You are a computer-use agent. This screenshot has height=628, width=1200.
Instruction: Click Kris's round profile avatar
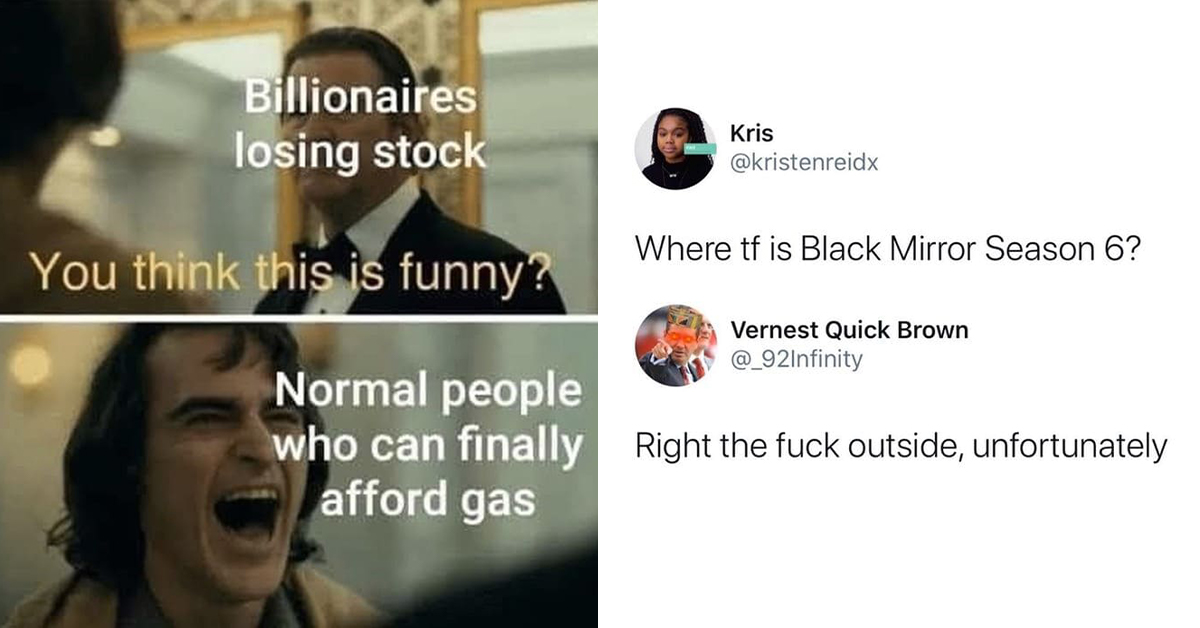tap(675, 149)
